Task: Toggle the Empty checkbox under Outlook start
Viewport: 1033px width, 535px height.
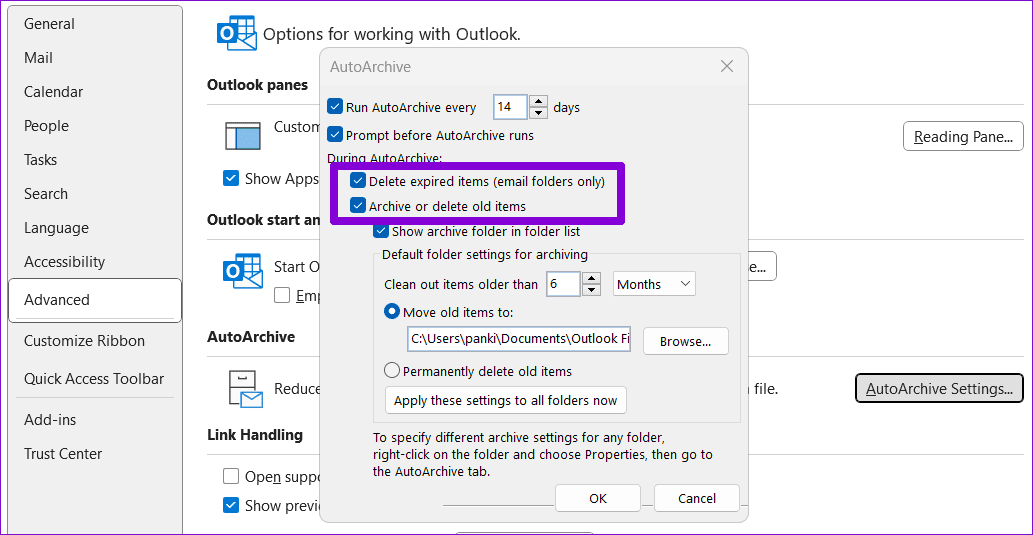Action: [283, 295]
